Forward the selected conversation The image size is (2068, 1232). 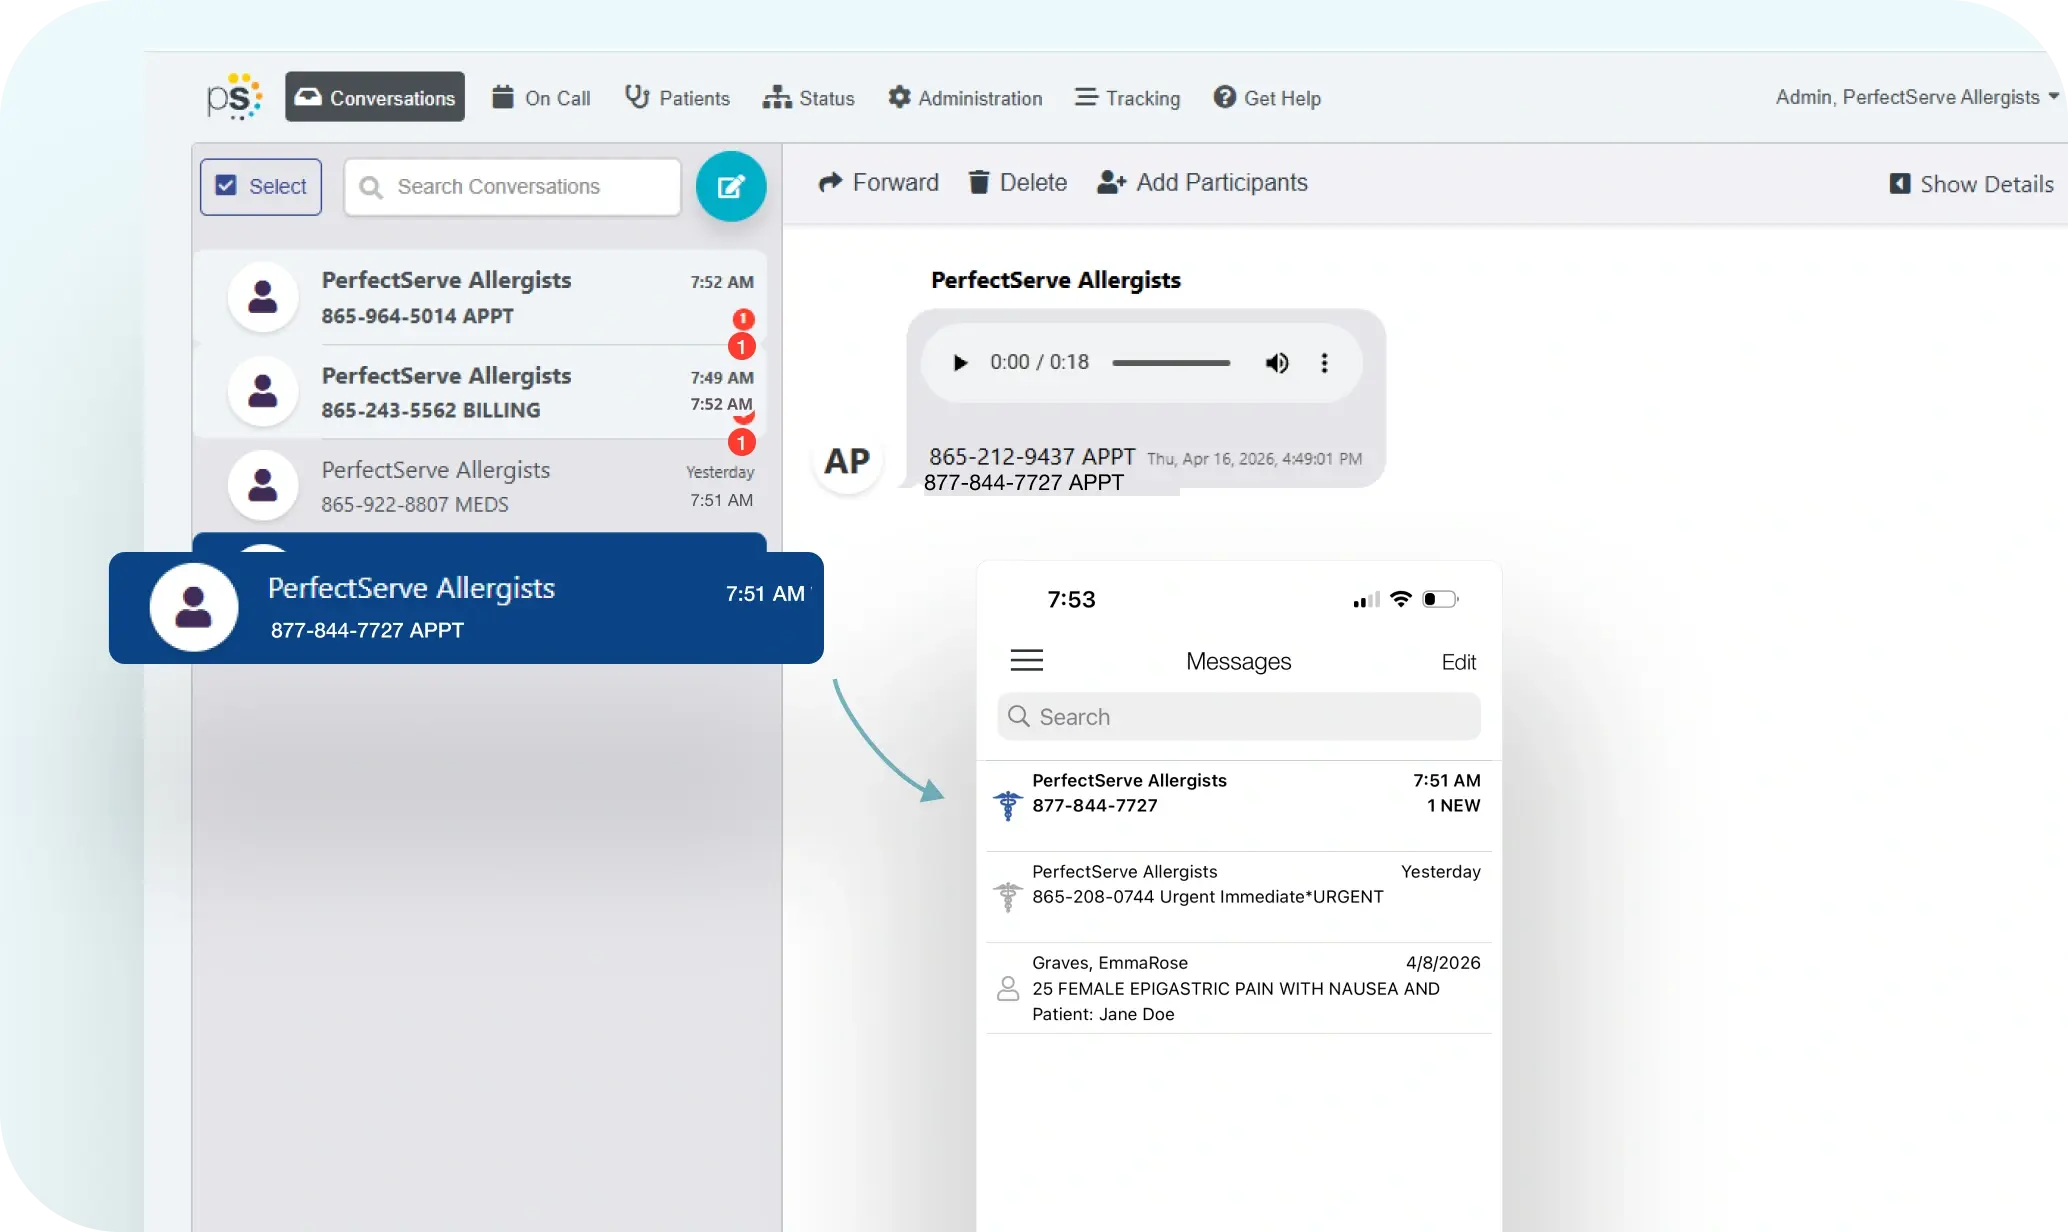(x=878, y=183)
